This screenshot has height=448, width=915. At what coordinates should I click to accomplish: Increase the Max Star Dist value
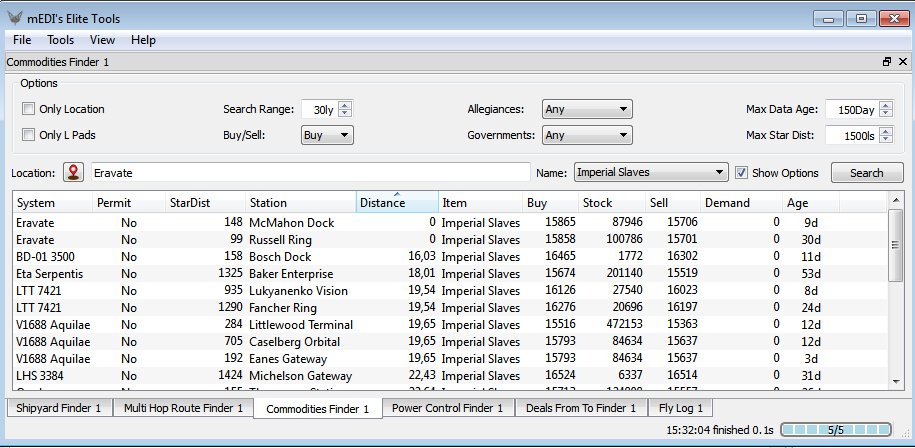(886, 131)
